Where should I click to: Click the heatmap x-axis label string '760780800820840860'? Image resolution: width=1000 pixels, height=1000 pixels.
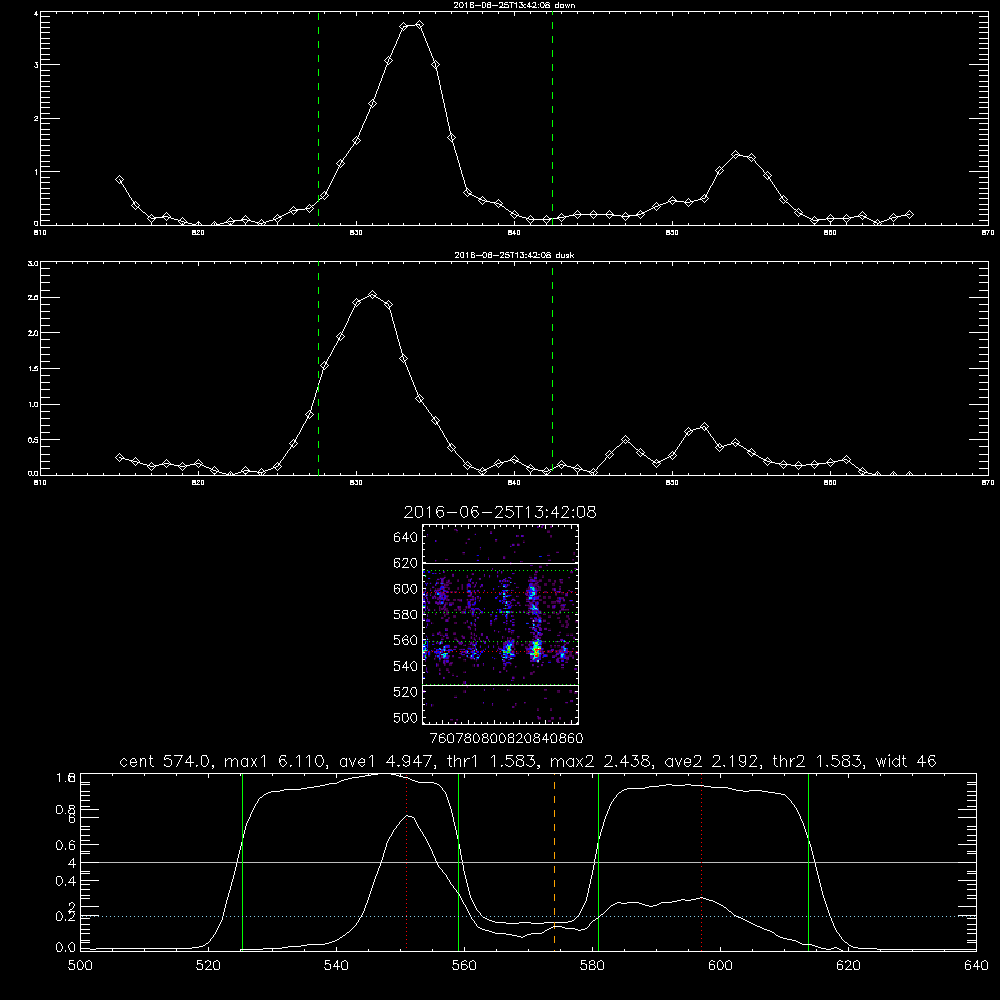click(506, 739)
